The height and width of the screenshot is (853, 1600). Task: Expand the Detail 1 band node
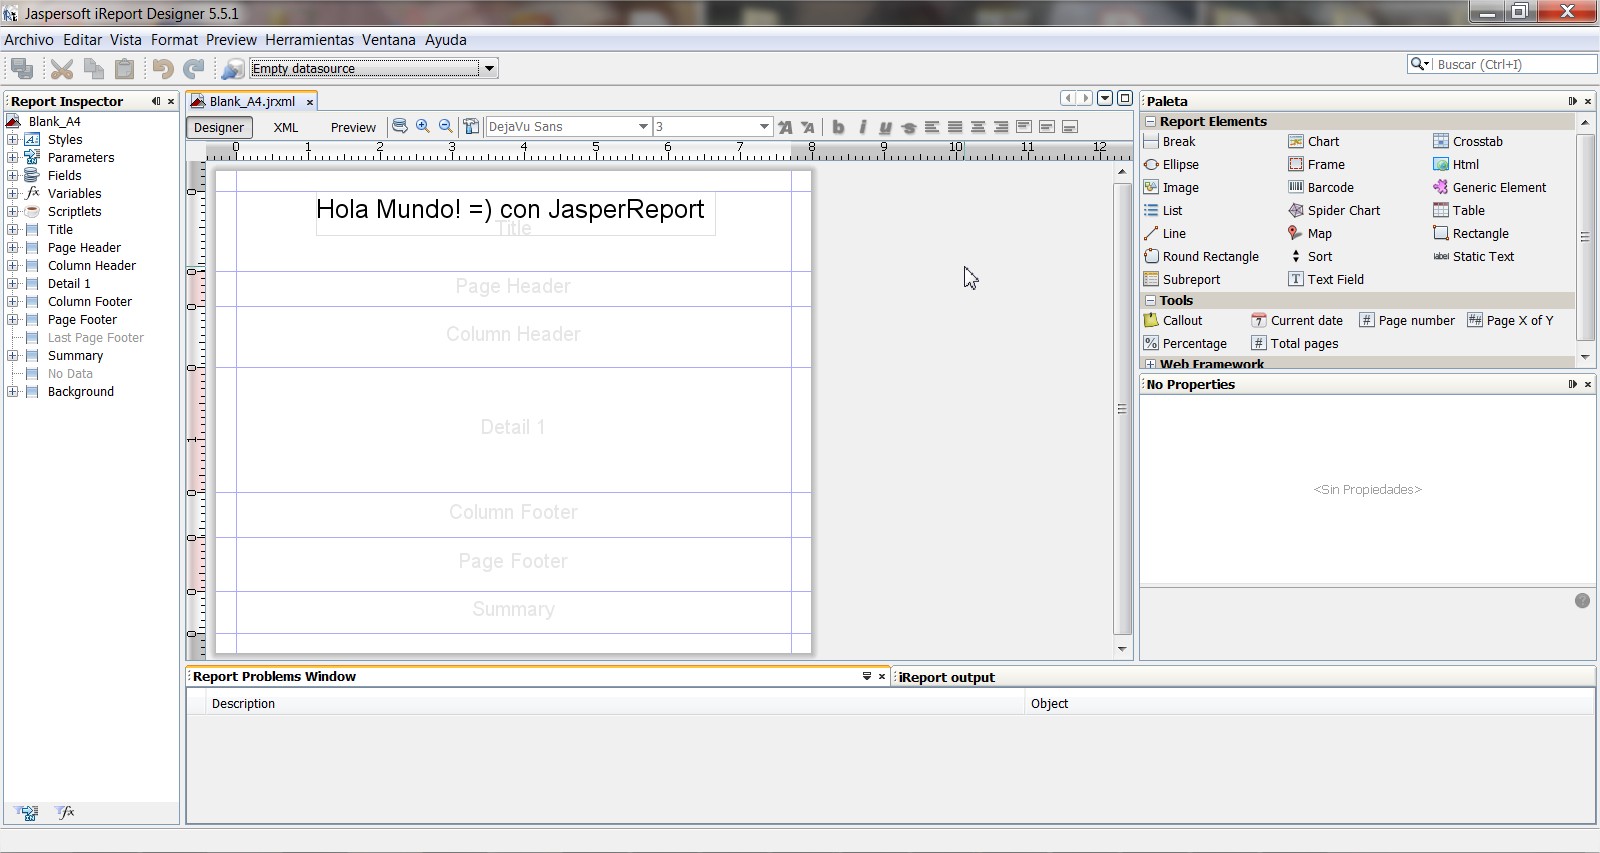pyautogui.click(x=13, y=284)
